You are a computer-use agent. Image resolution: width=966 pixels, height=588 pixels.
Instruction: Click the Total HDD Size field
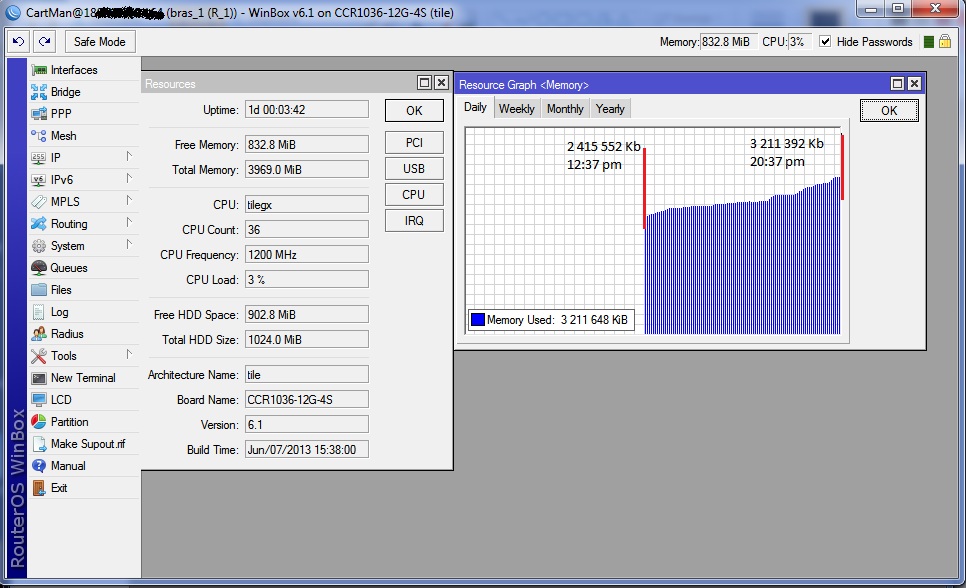pos(307,340)
